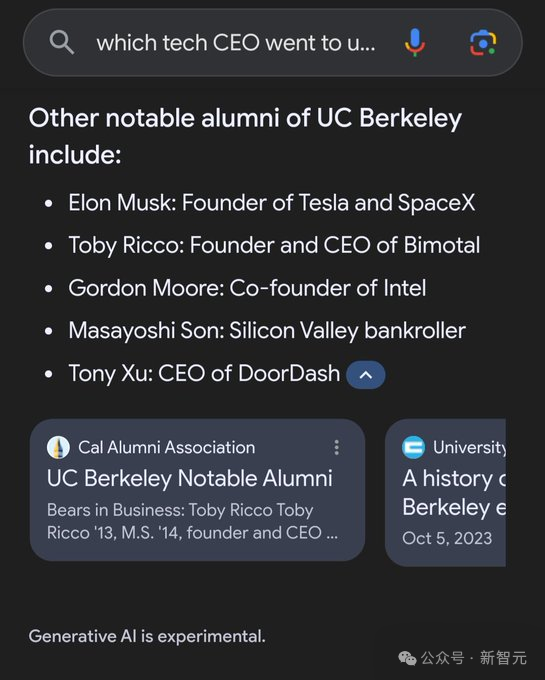Select the Elon Musk bullet entry
The height and width of the screenshot is (680, 545).
point(272,203)
